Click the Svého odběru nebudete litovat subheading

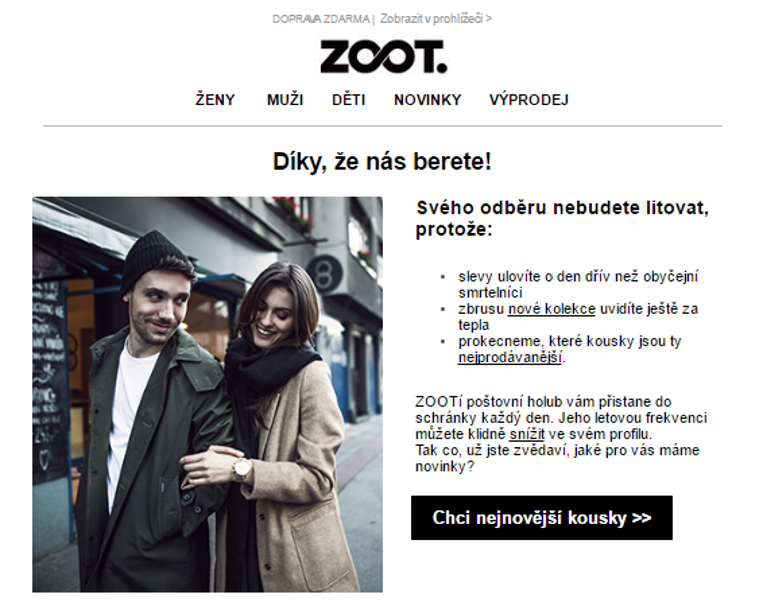[x=562, y=218]
